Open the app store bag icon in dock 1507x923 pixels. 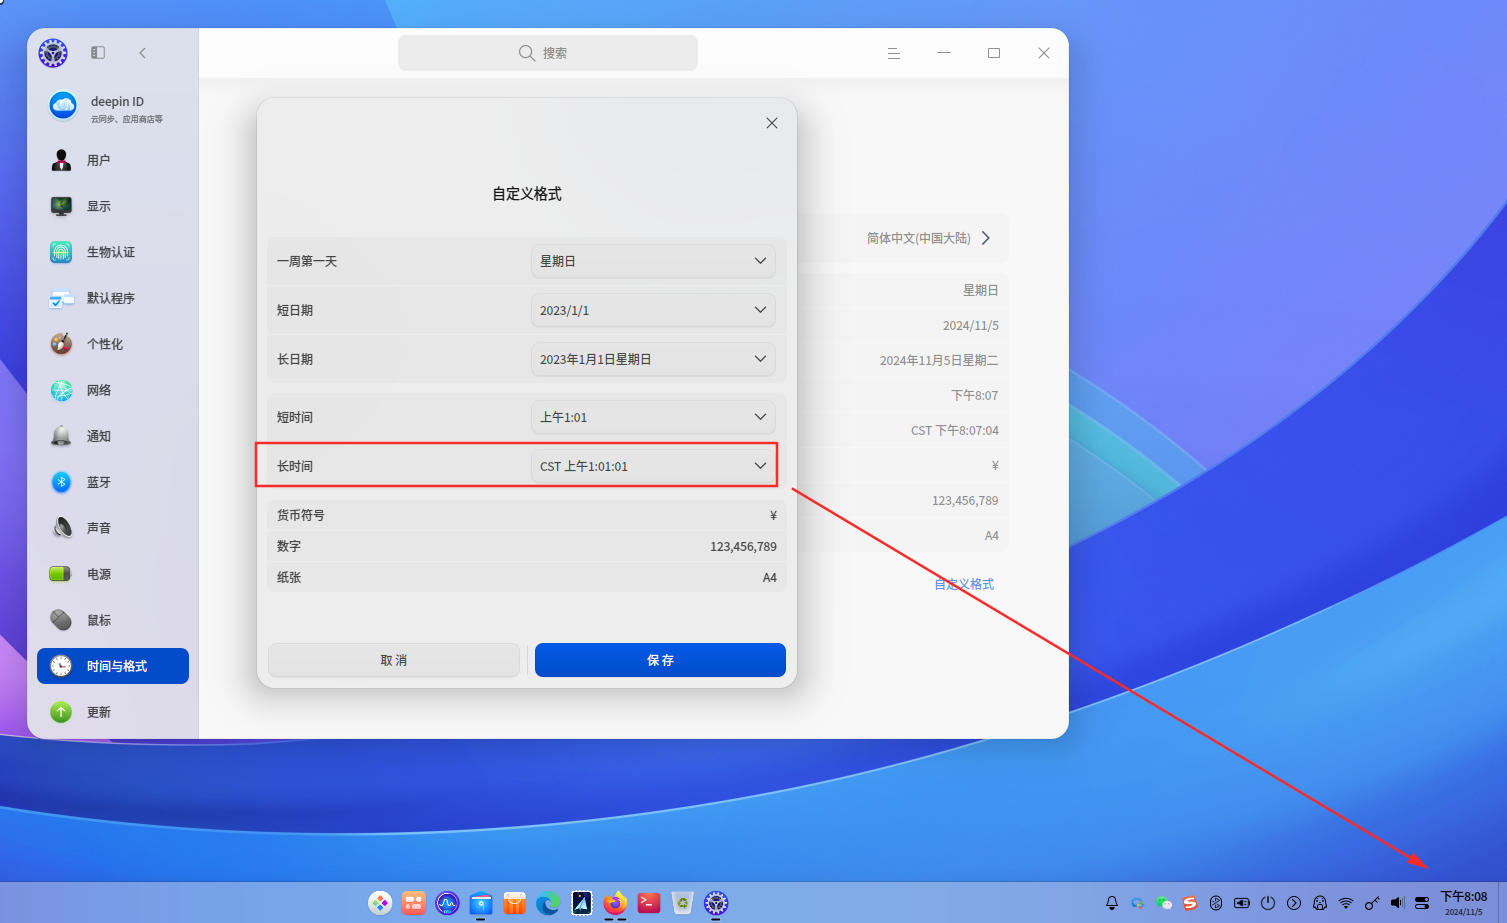(x=514, y=903)
